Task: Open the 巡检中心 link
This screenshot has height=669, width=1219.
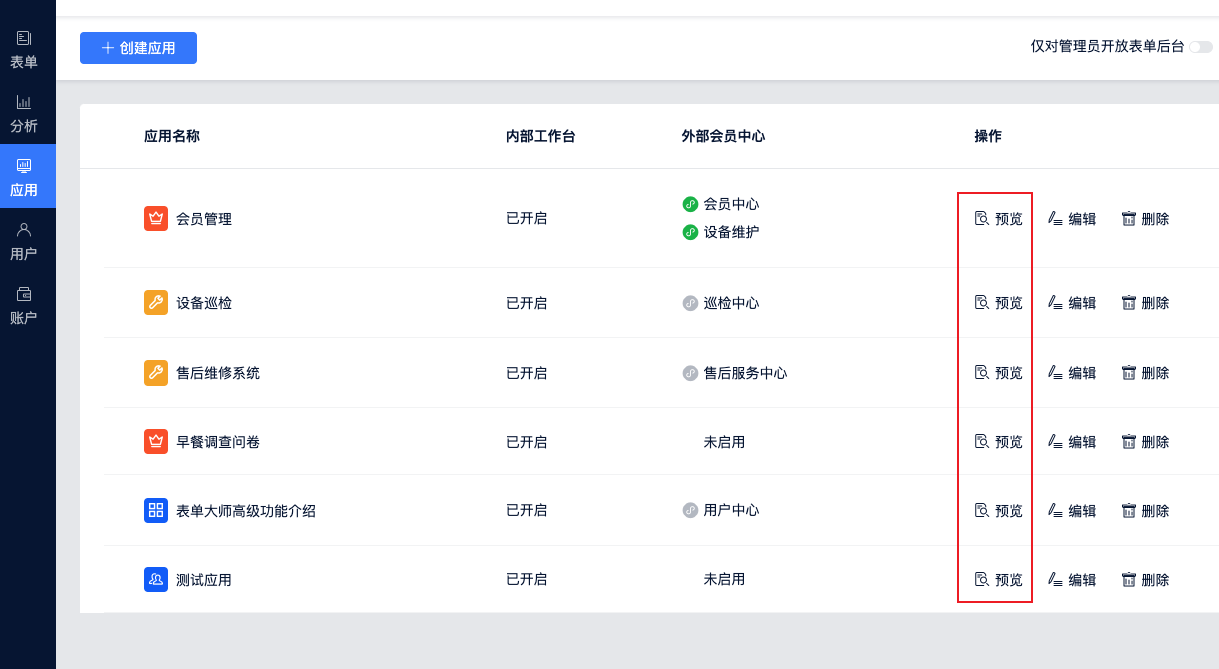Action: tap(730, 303)
